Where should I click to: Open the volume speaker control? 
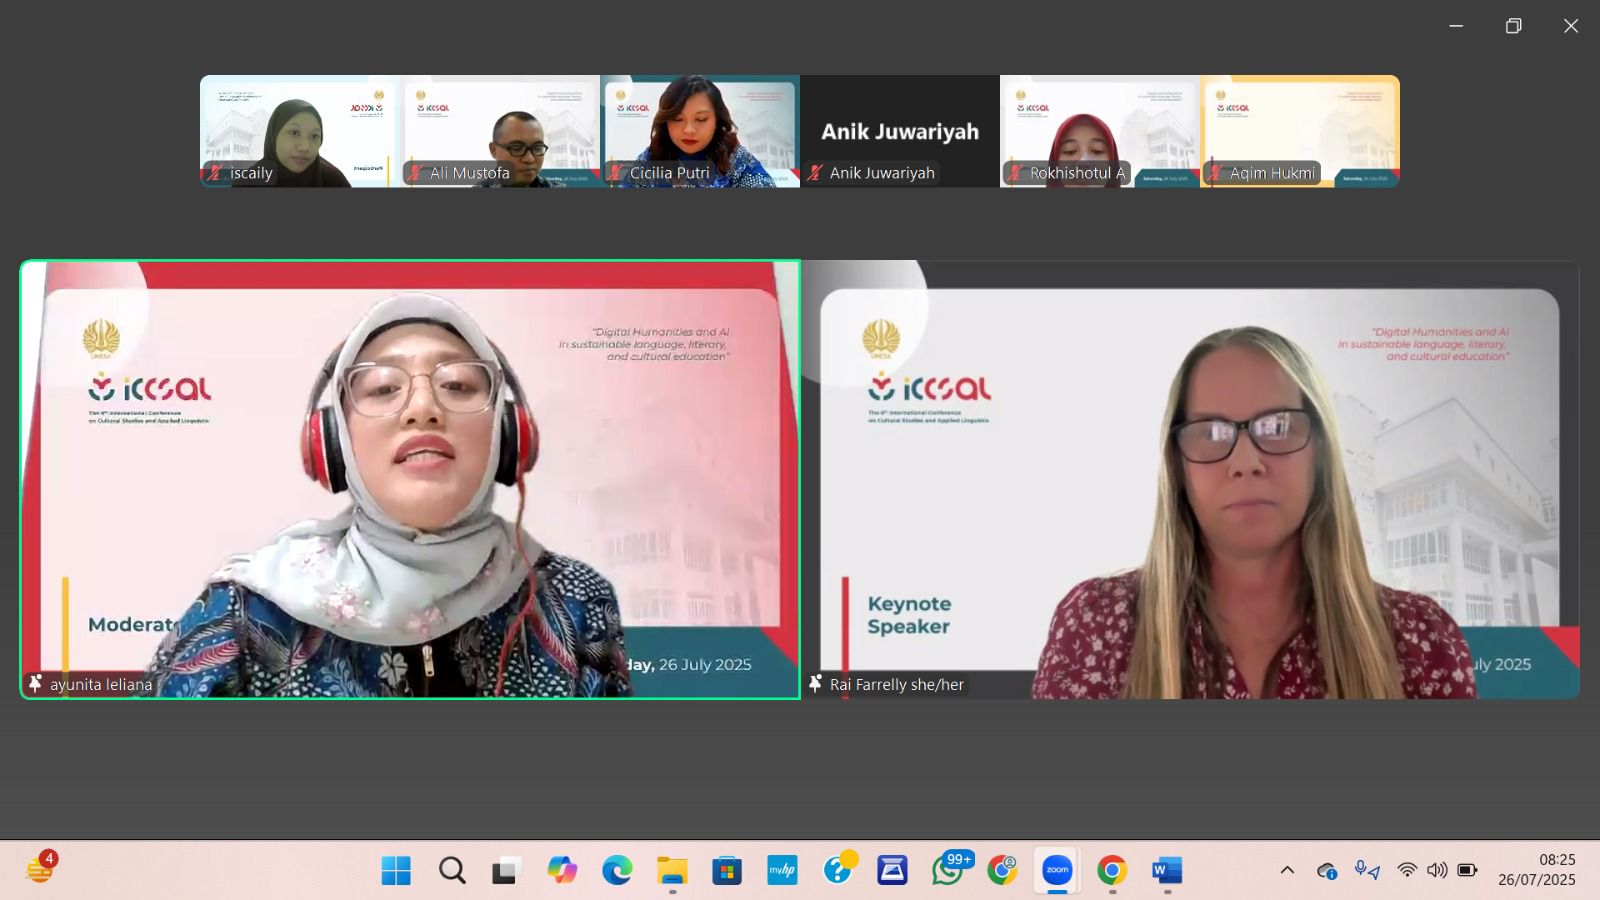[x=1437, y=870]
